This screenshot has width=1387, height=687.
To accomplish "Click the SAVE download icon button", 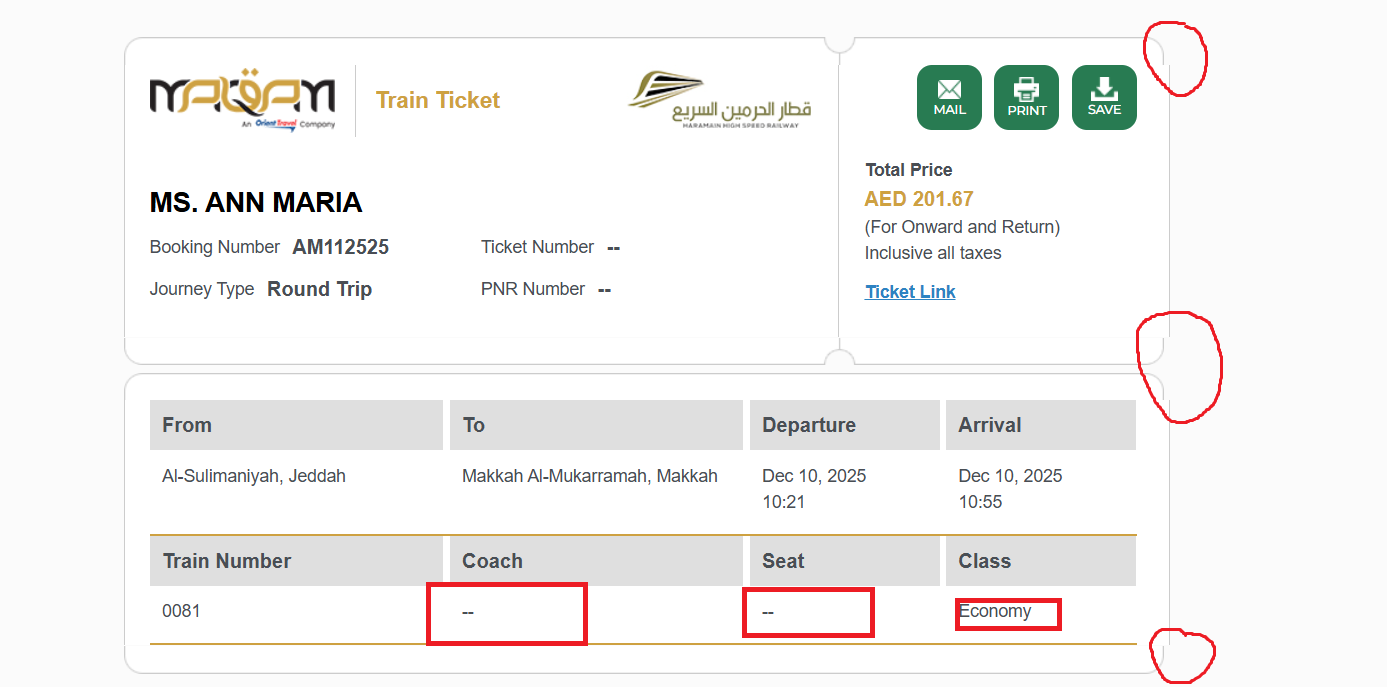I will [1104, 97].
